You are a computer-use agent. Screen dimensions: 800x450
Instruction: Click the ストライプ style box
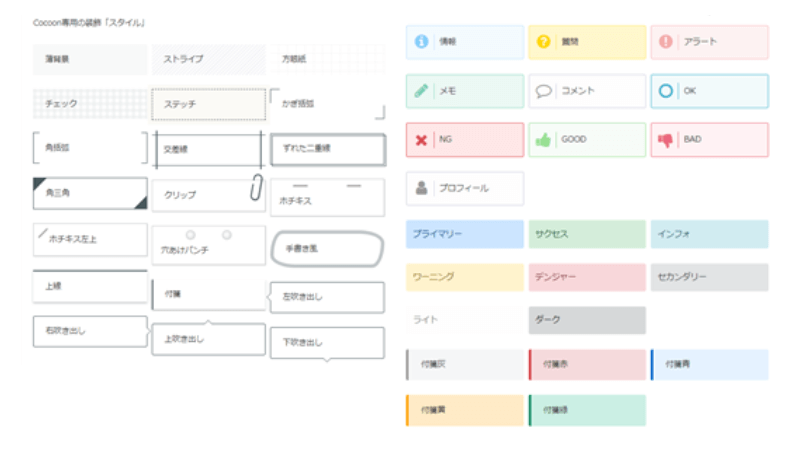point(208,59)
